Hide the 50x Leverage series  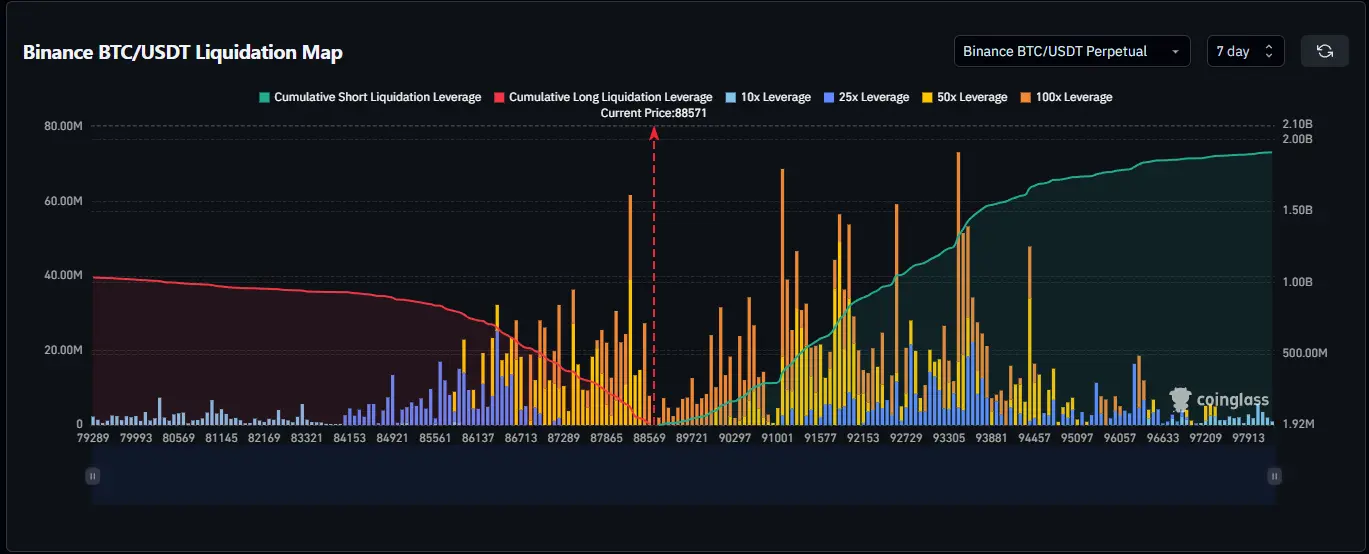click(x=971, y=97)
